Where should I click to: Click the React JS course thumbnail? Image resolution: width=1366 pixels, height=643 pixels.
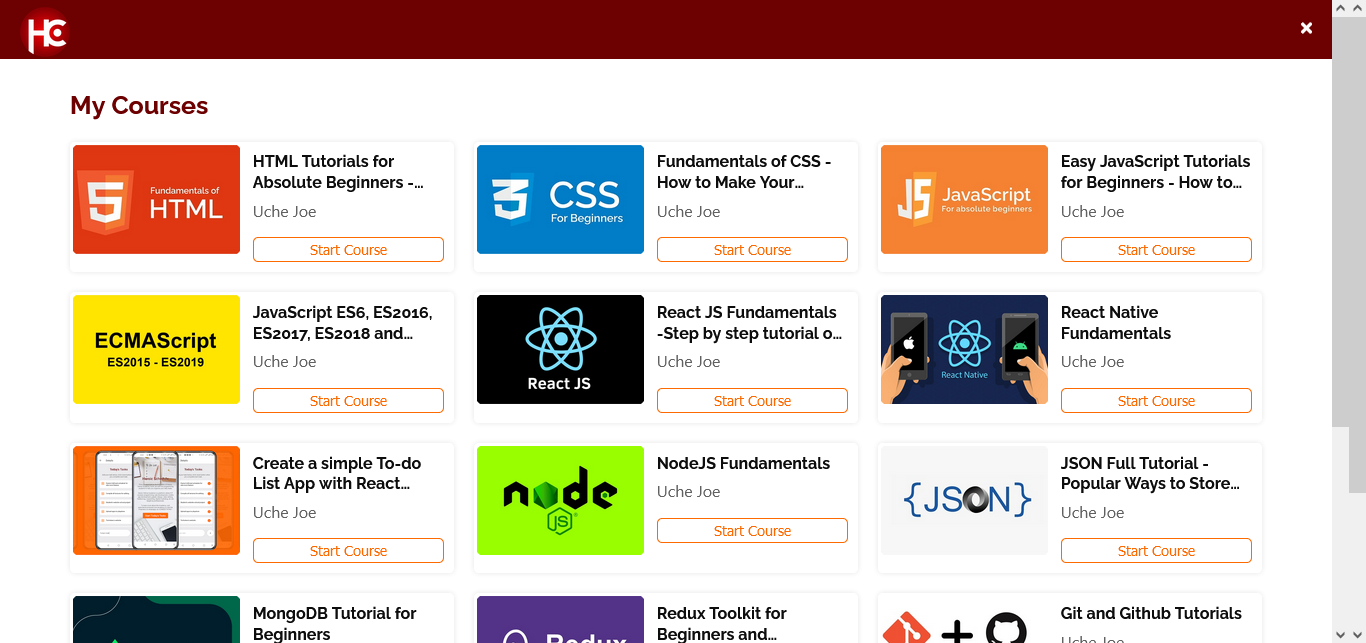[x=560, y=349]
